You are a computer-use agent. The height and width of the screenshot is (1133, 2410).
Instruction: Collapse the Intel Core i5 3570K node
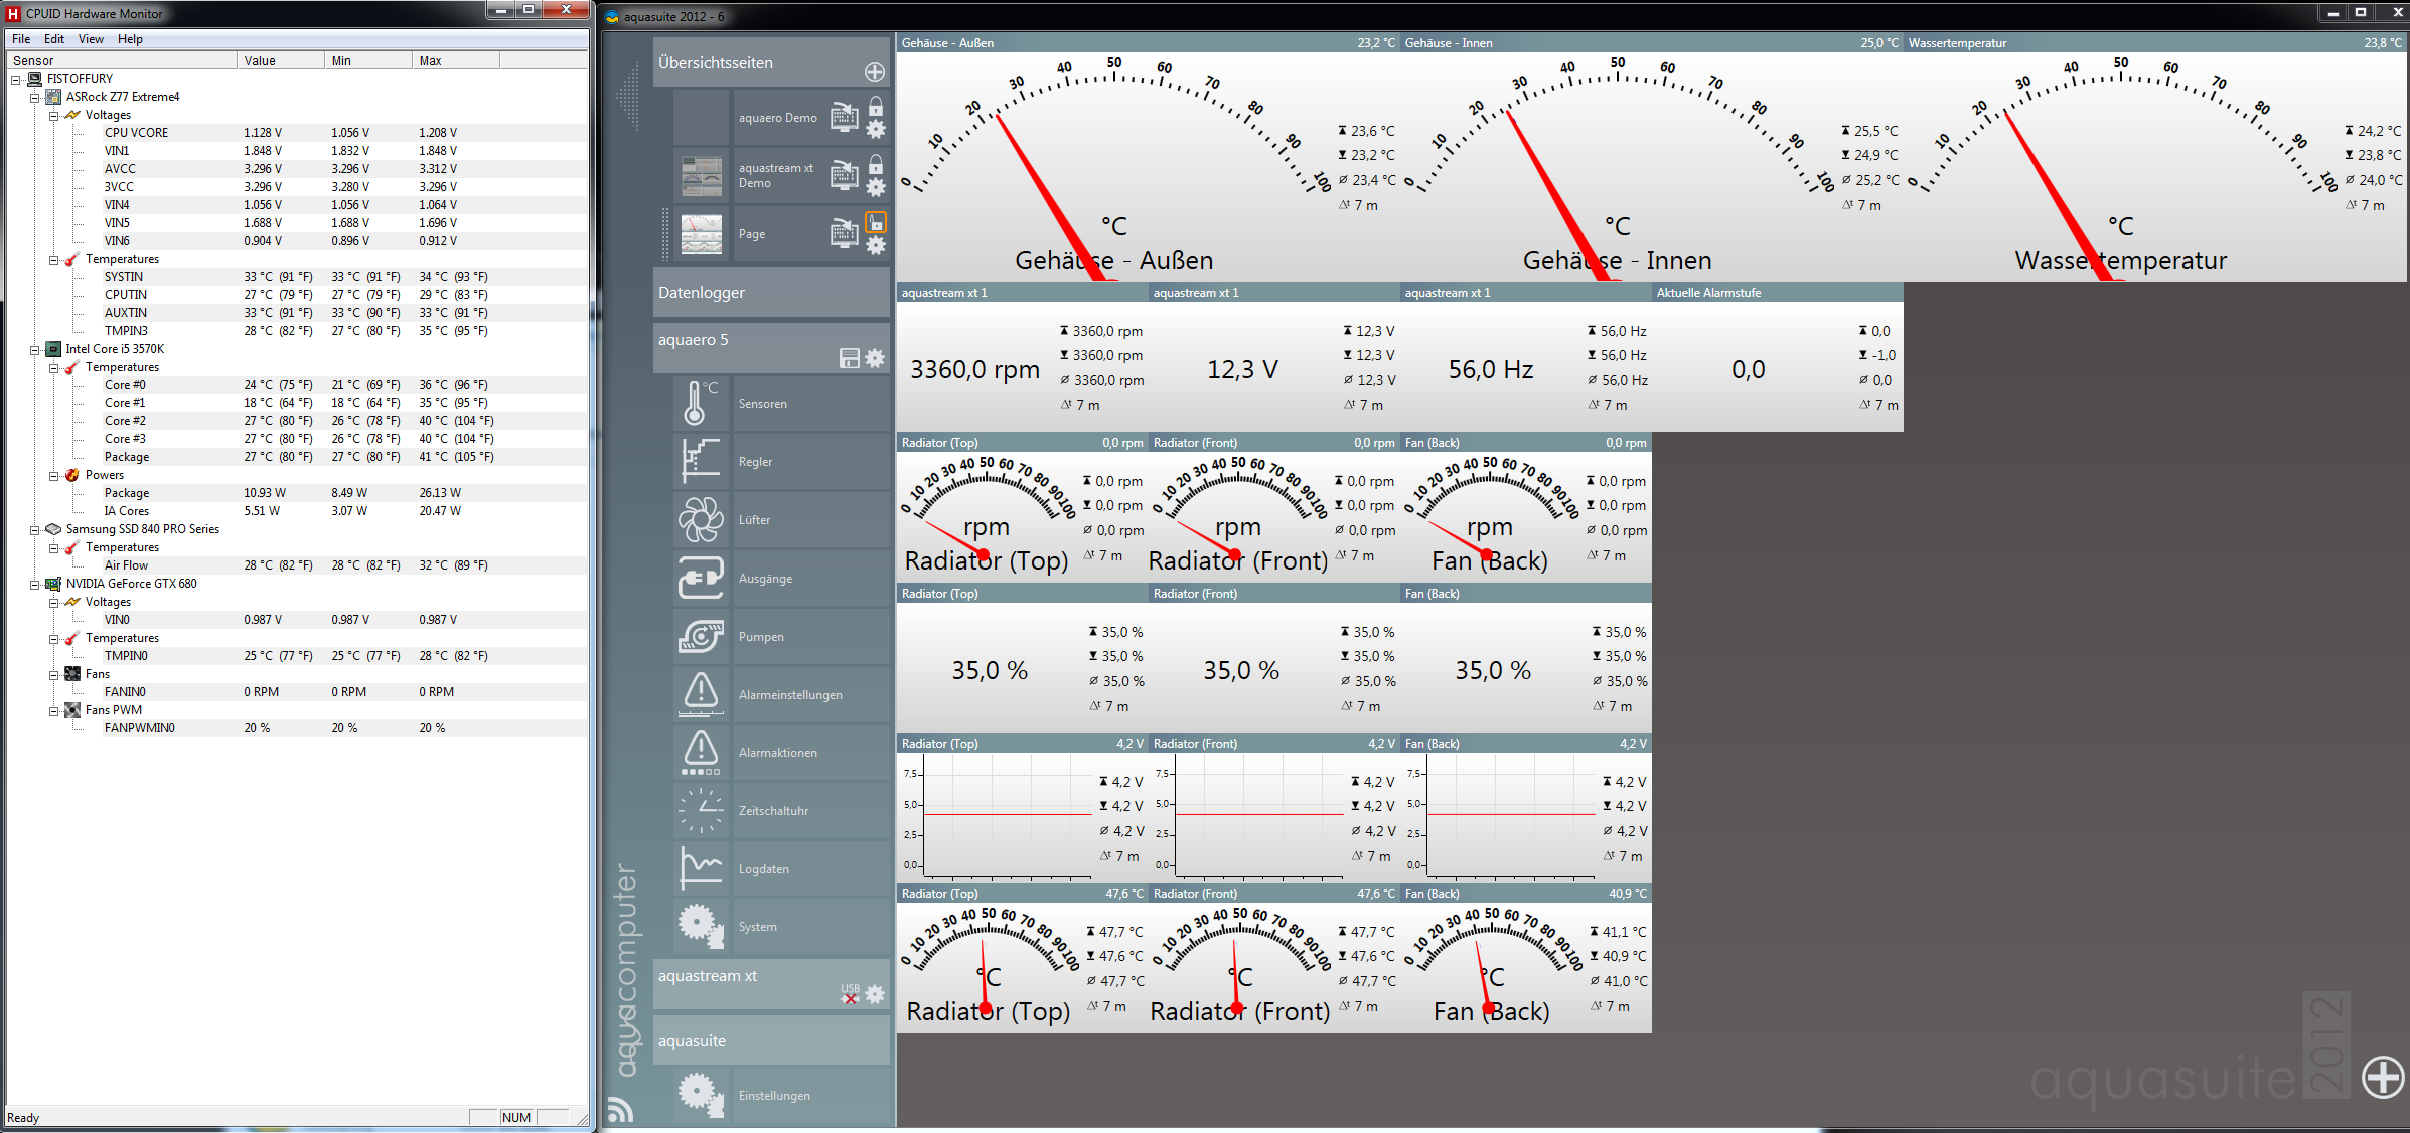point(34,349)
